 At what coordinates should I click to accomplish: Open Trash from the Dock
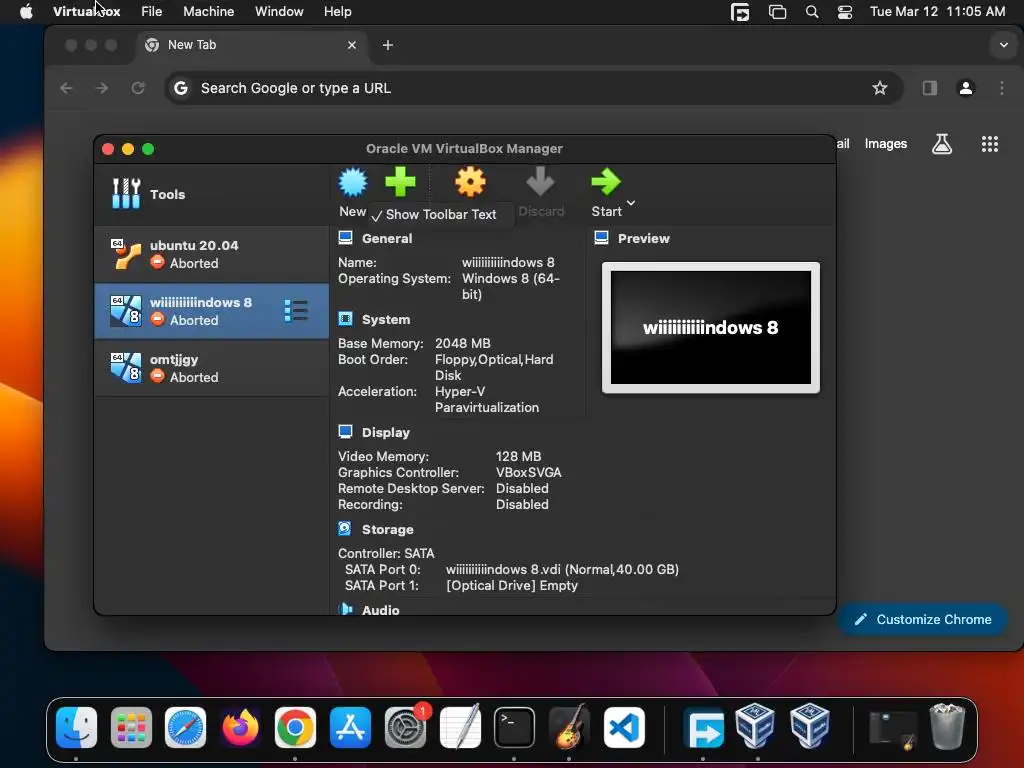point(947,726)
